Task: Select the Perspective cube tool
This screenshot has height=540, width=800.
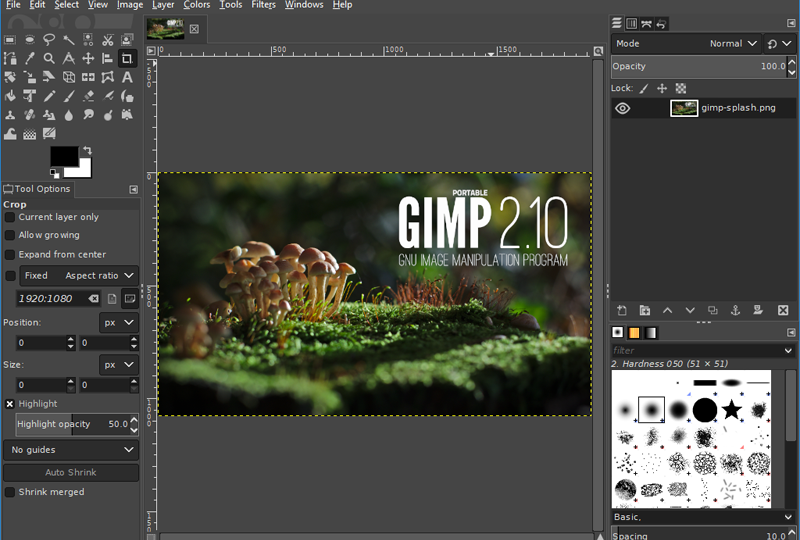Action: click(68, 77)
